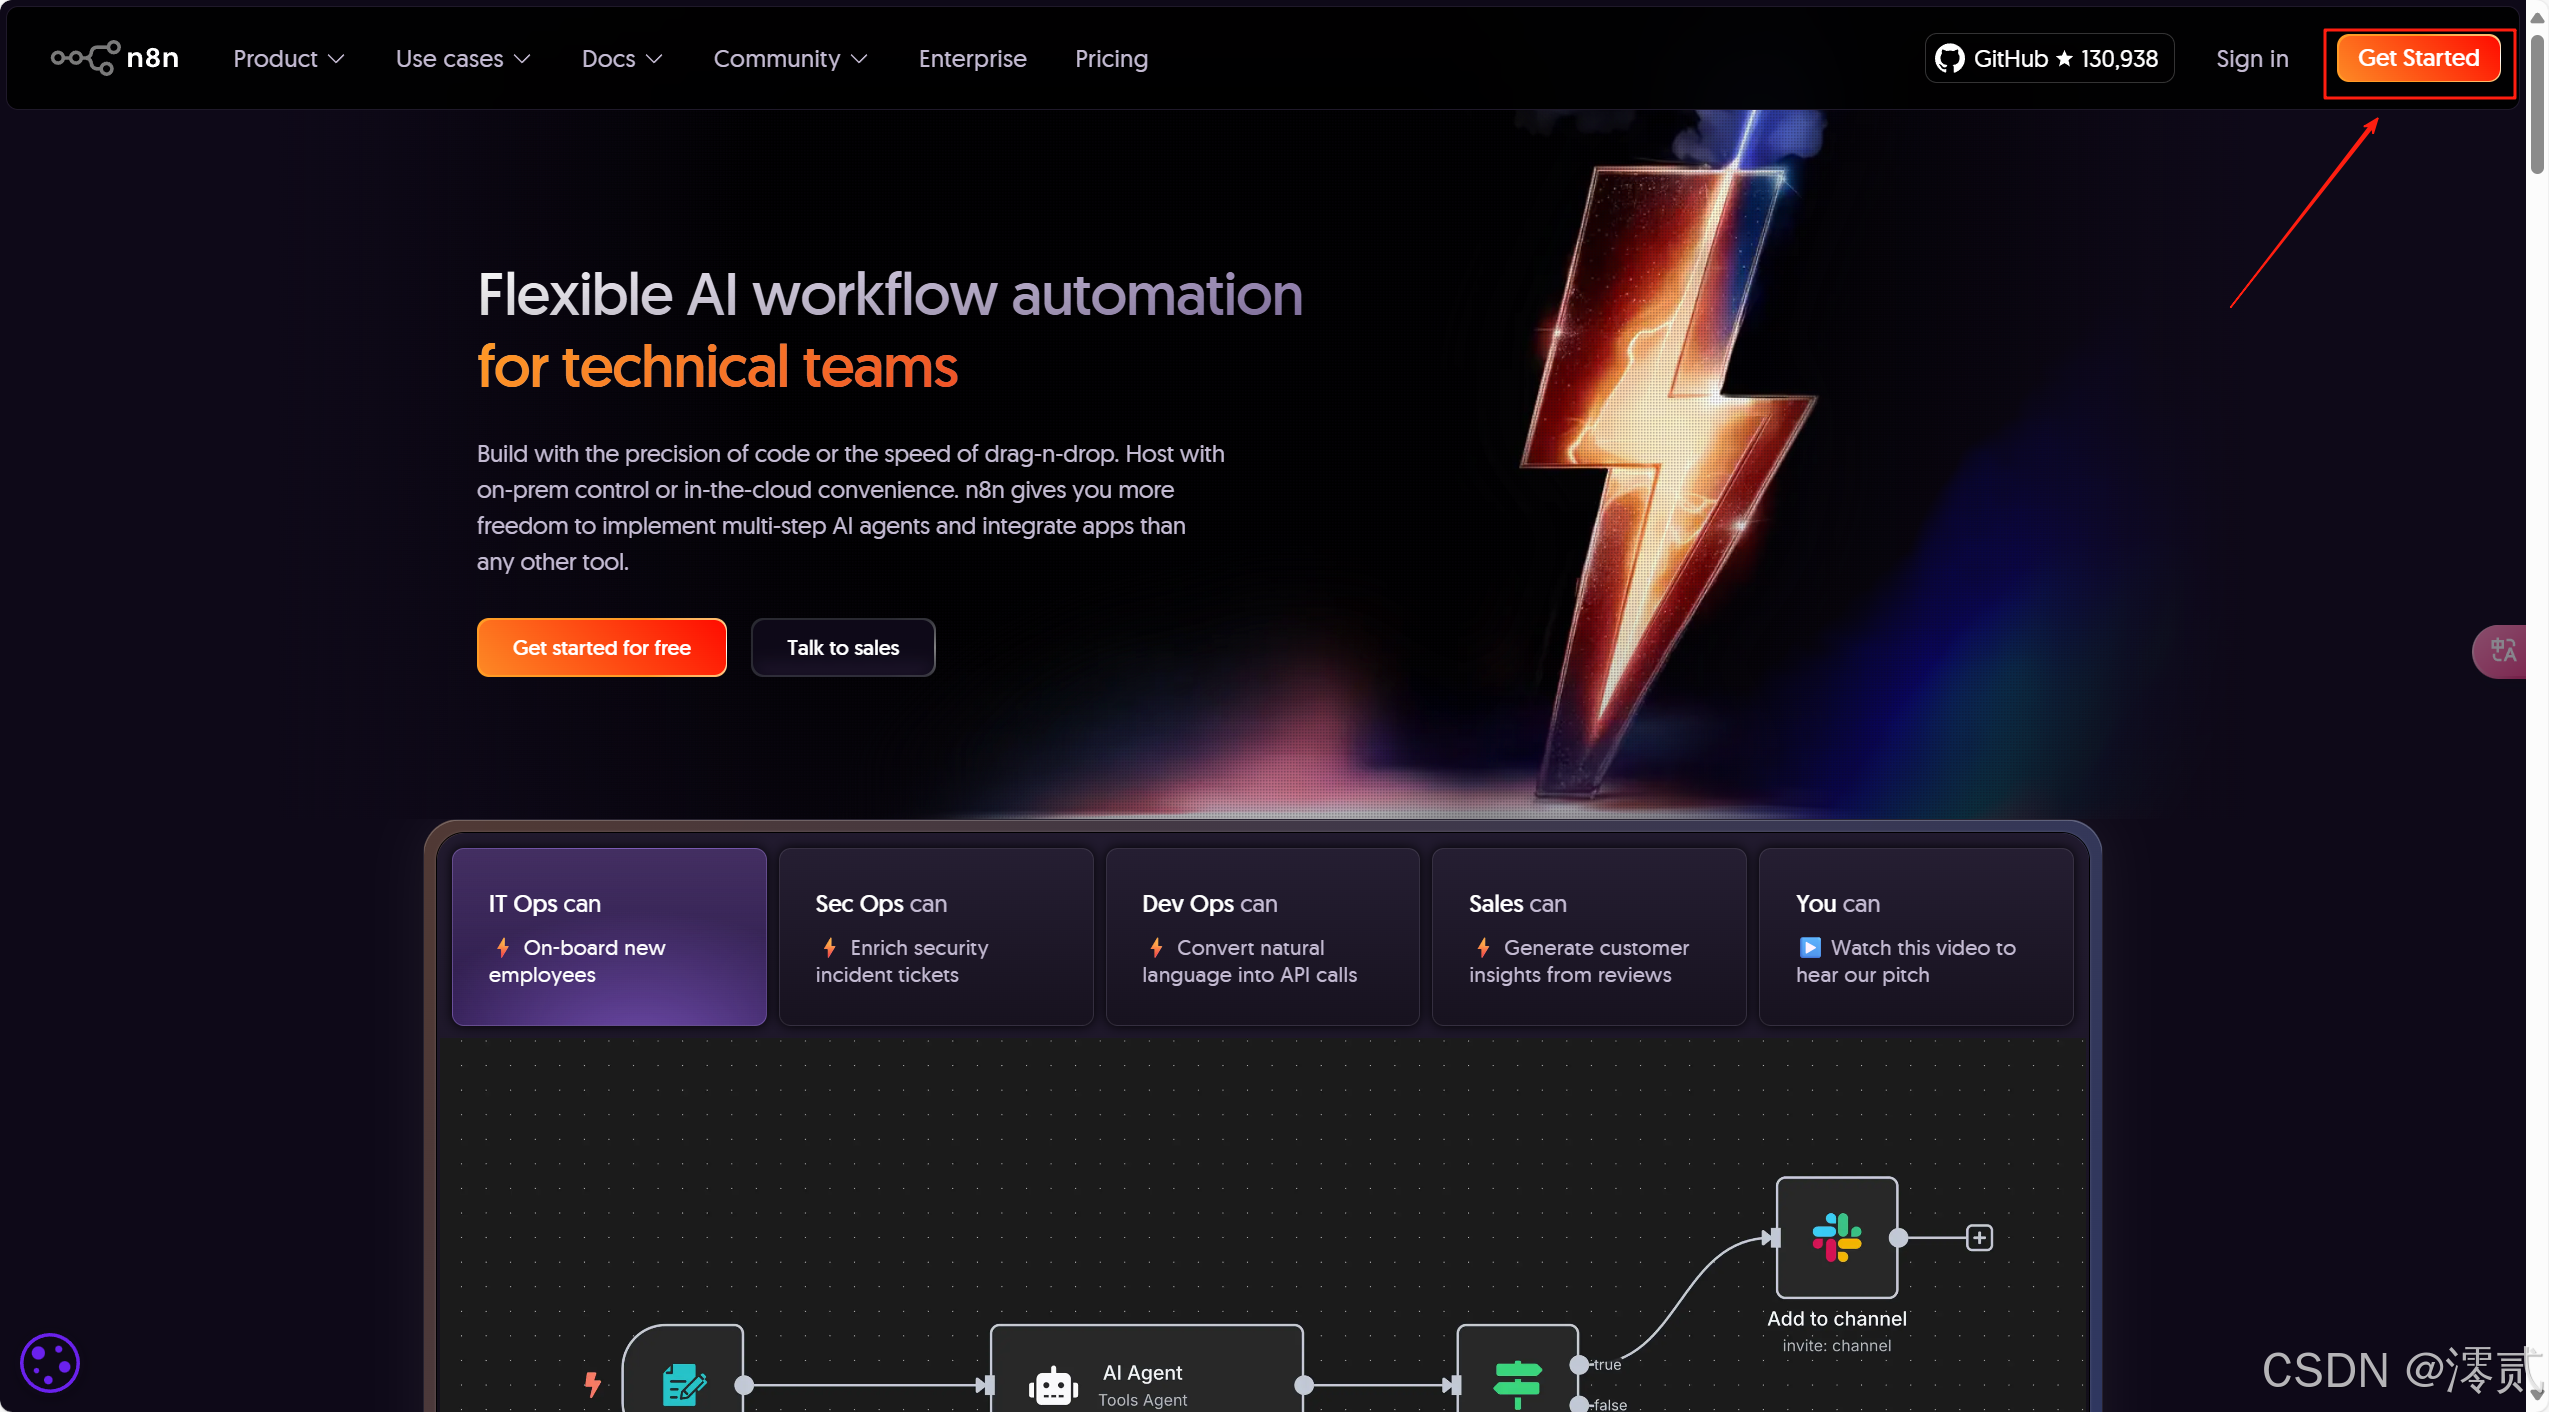Click the Talk to sales button

(x=842, y=648)
